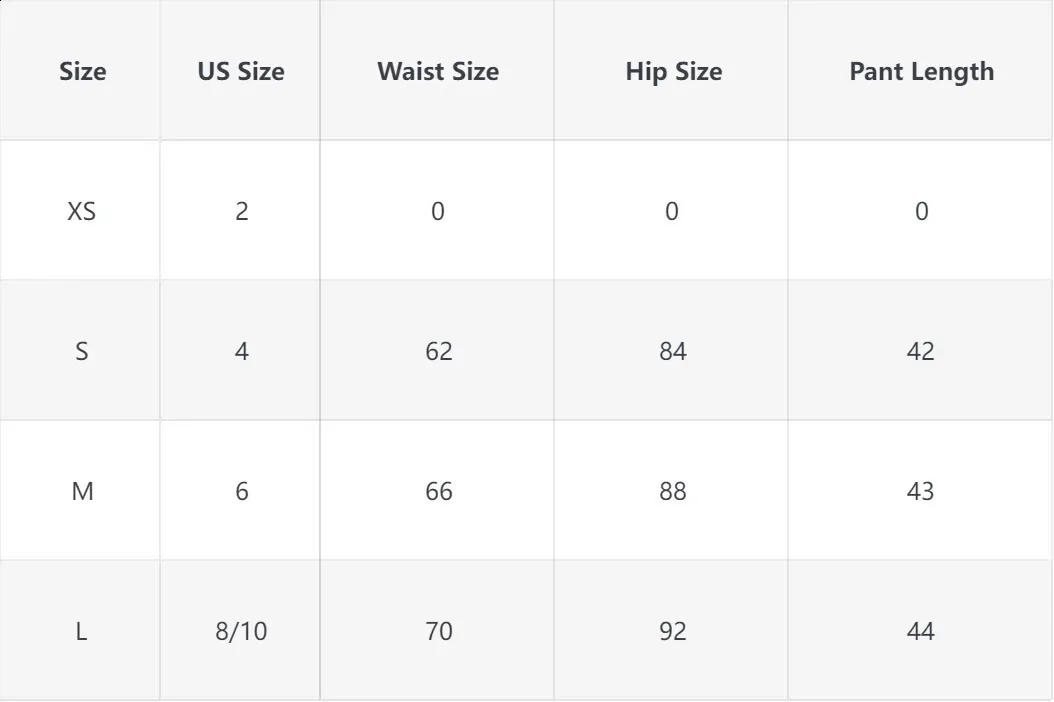Click the Hip Size column header
This screenshot has height=702, width=1054.
tap(674, 71)
